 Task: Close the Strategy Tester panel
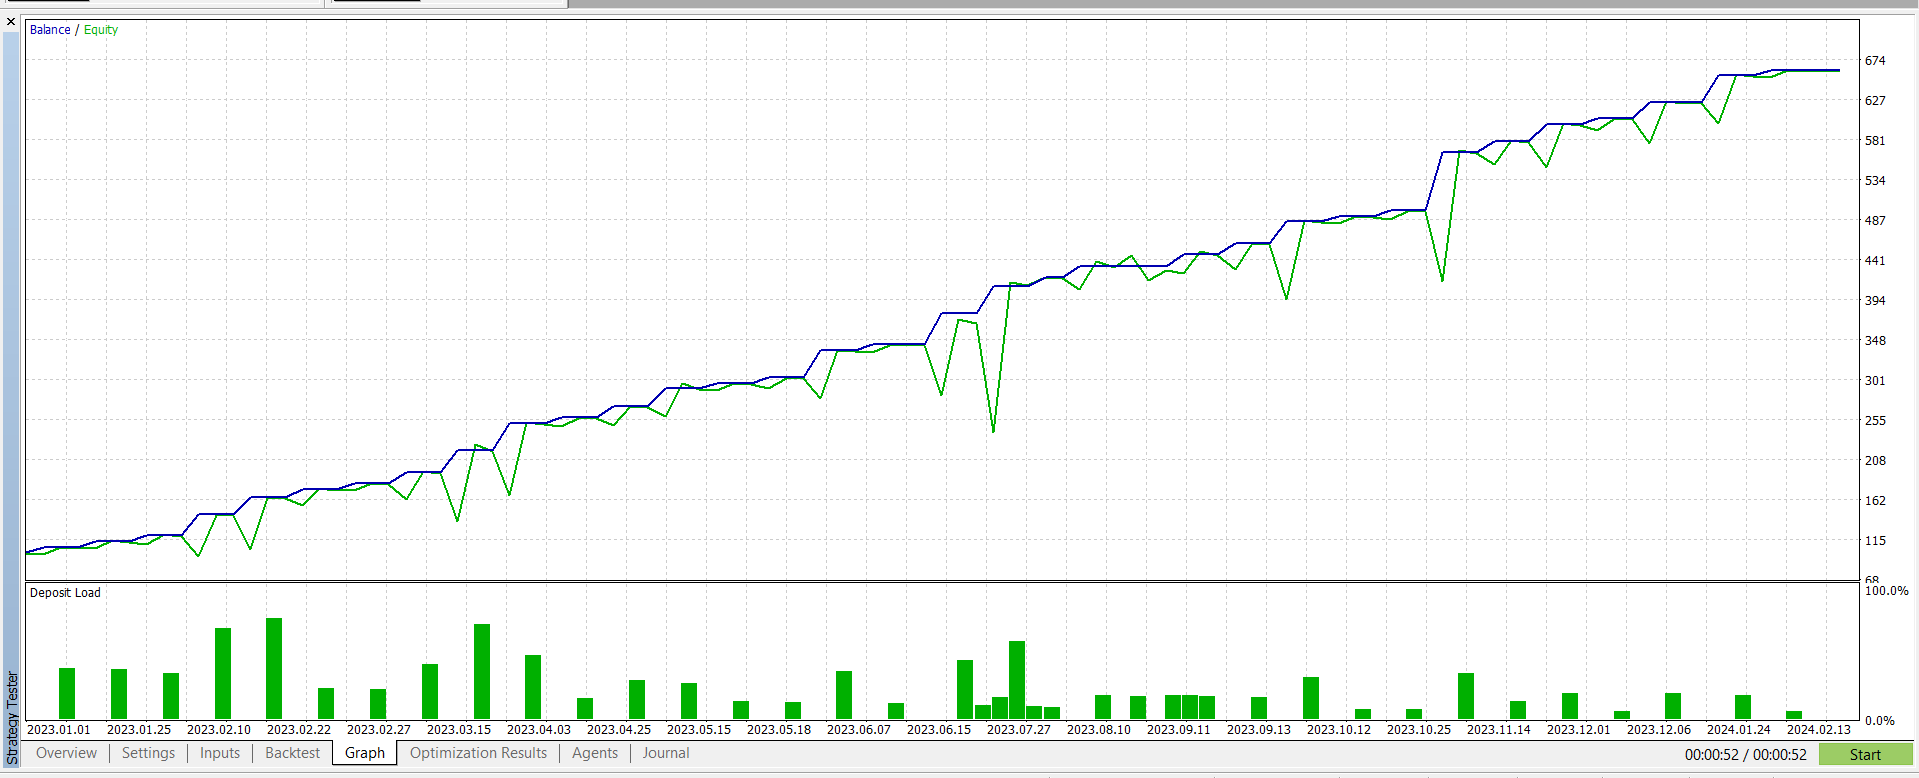tap(11, 21)
